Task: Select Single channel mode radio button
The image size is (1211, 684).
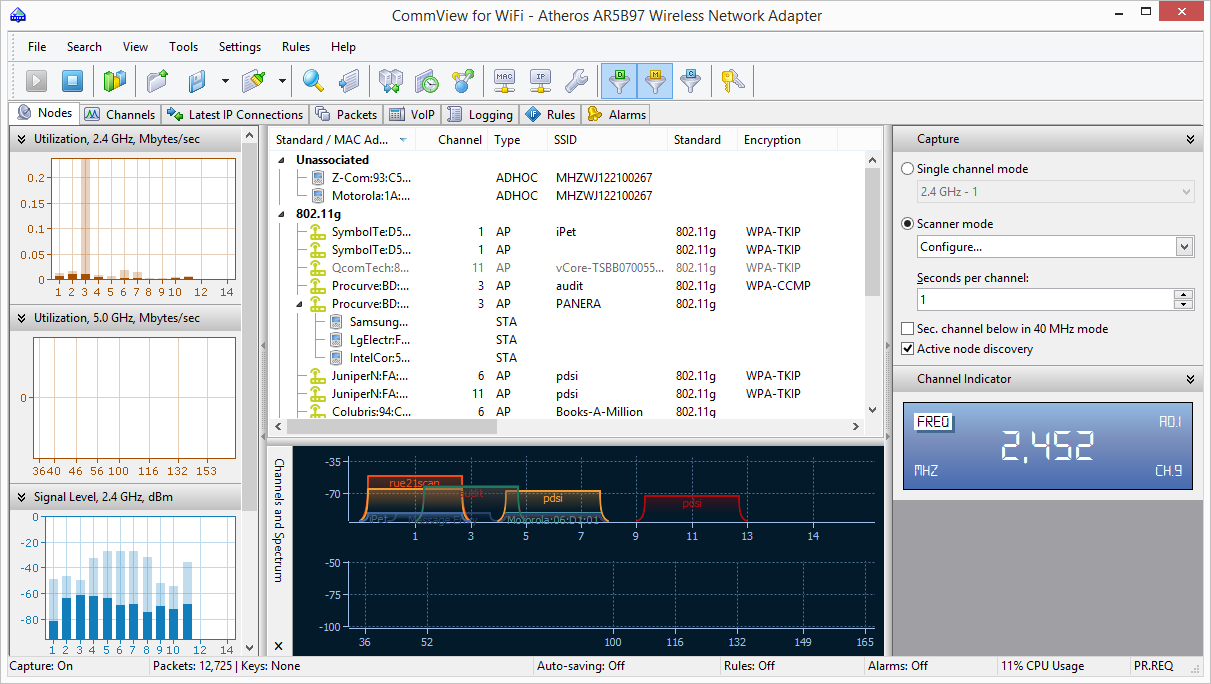Action: (x=908, y=169)
